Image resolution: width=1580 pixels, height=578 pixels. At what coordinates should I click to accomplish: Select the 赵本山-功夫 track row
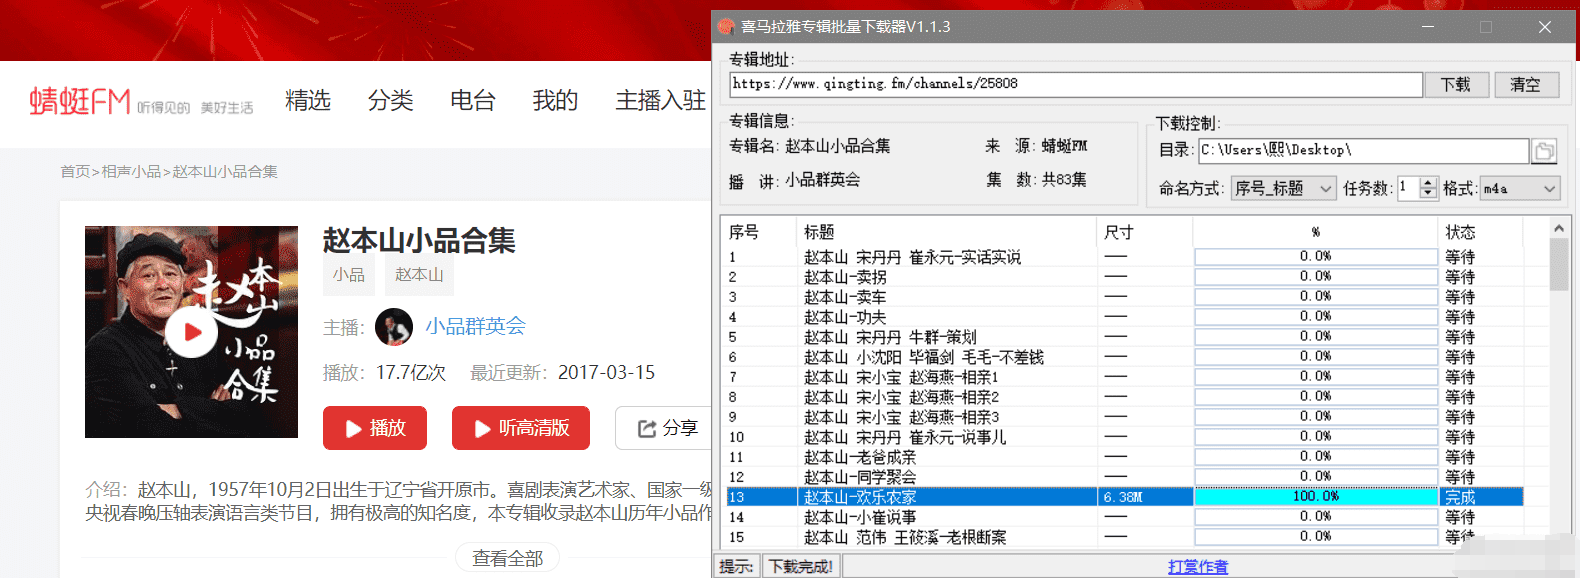pos(1123,317)
